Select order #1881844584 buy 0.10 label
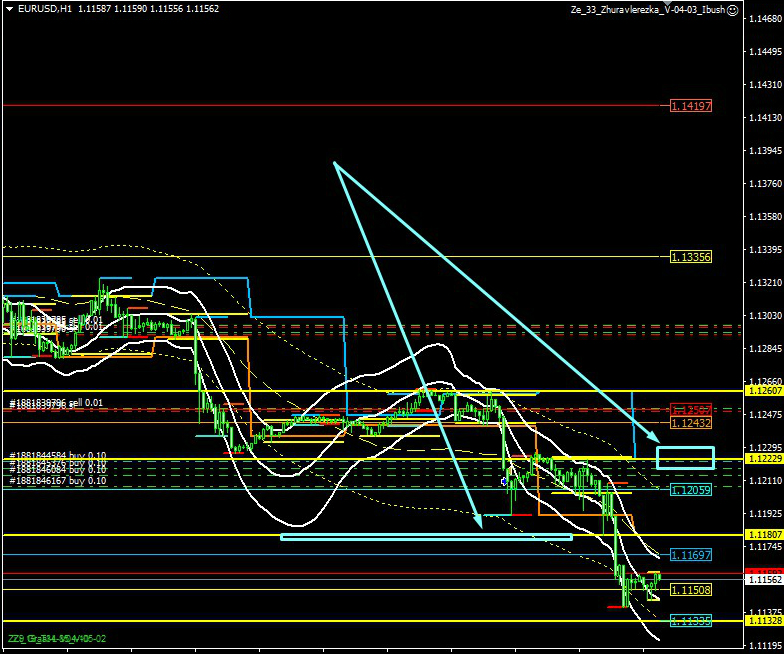Image resolution: width=784 pixels, height=654 pixels. (58, 454)
